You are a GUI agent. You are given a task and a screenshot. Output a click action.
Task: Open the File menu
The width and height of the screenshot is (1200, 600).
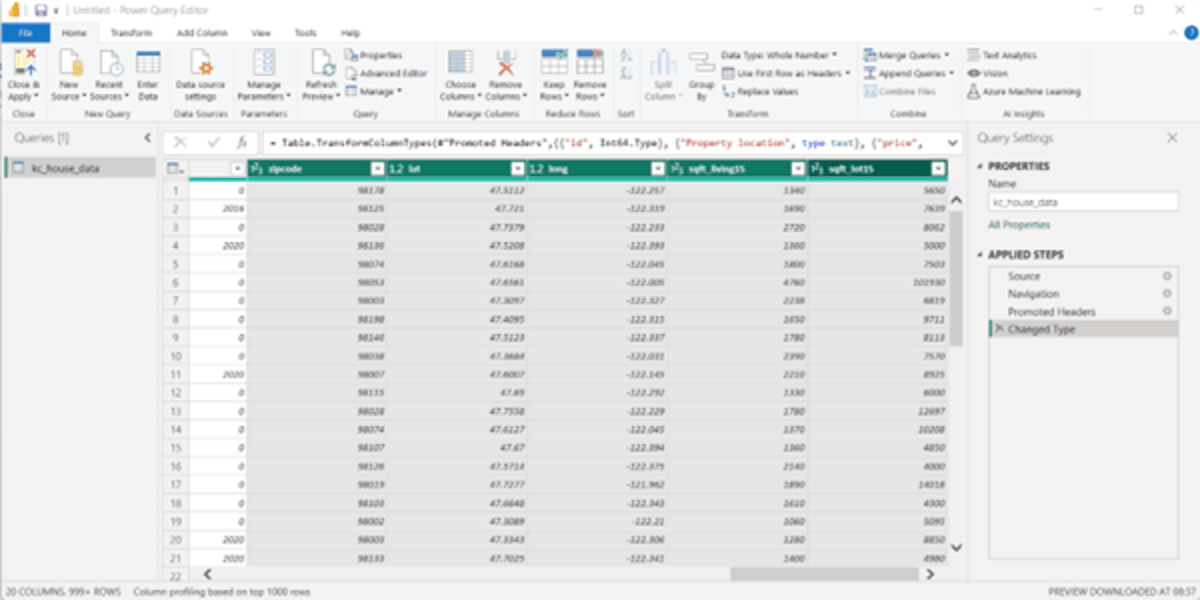tap(25, 33)
